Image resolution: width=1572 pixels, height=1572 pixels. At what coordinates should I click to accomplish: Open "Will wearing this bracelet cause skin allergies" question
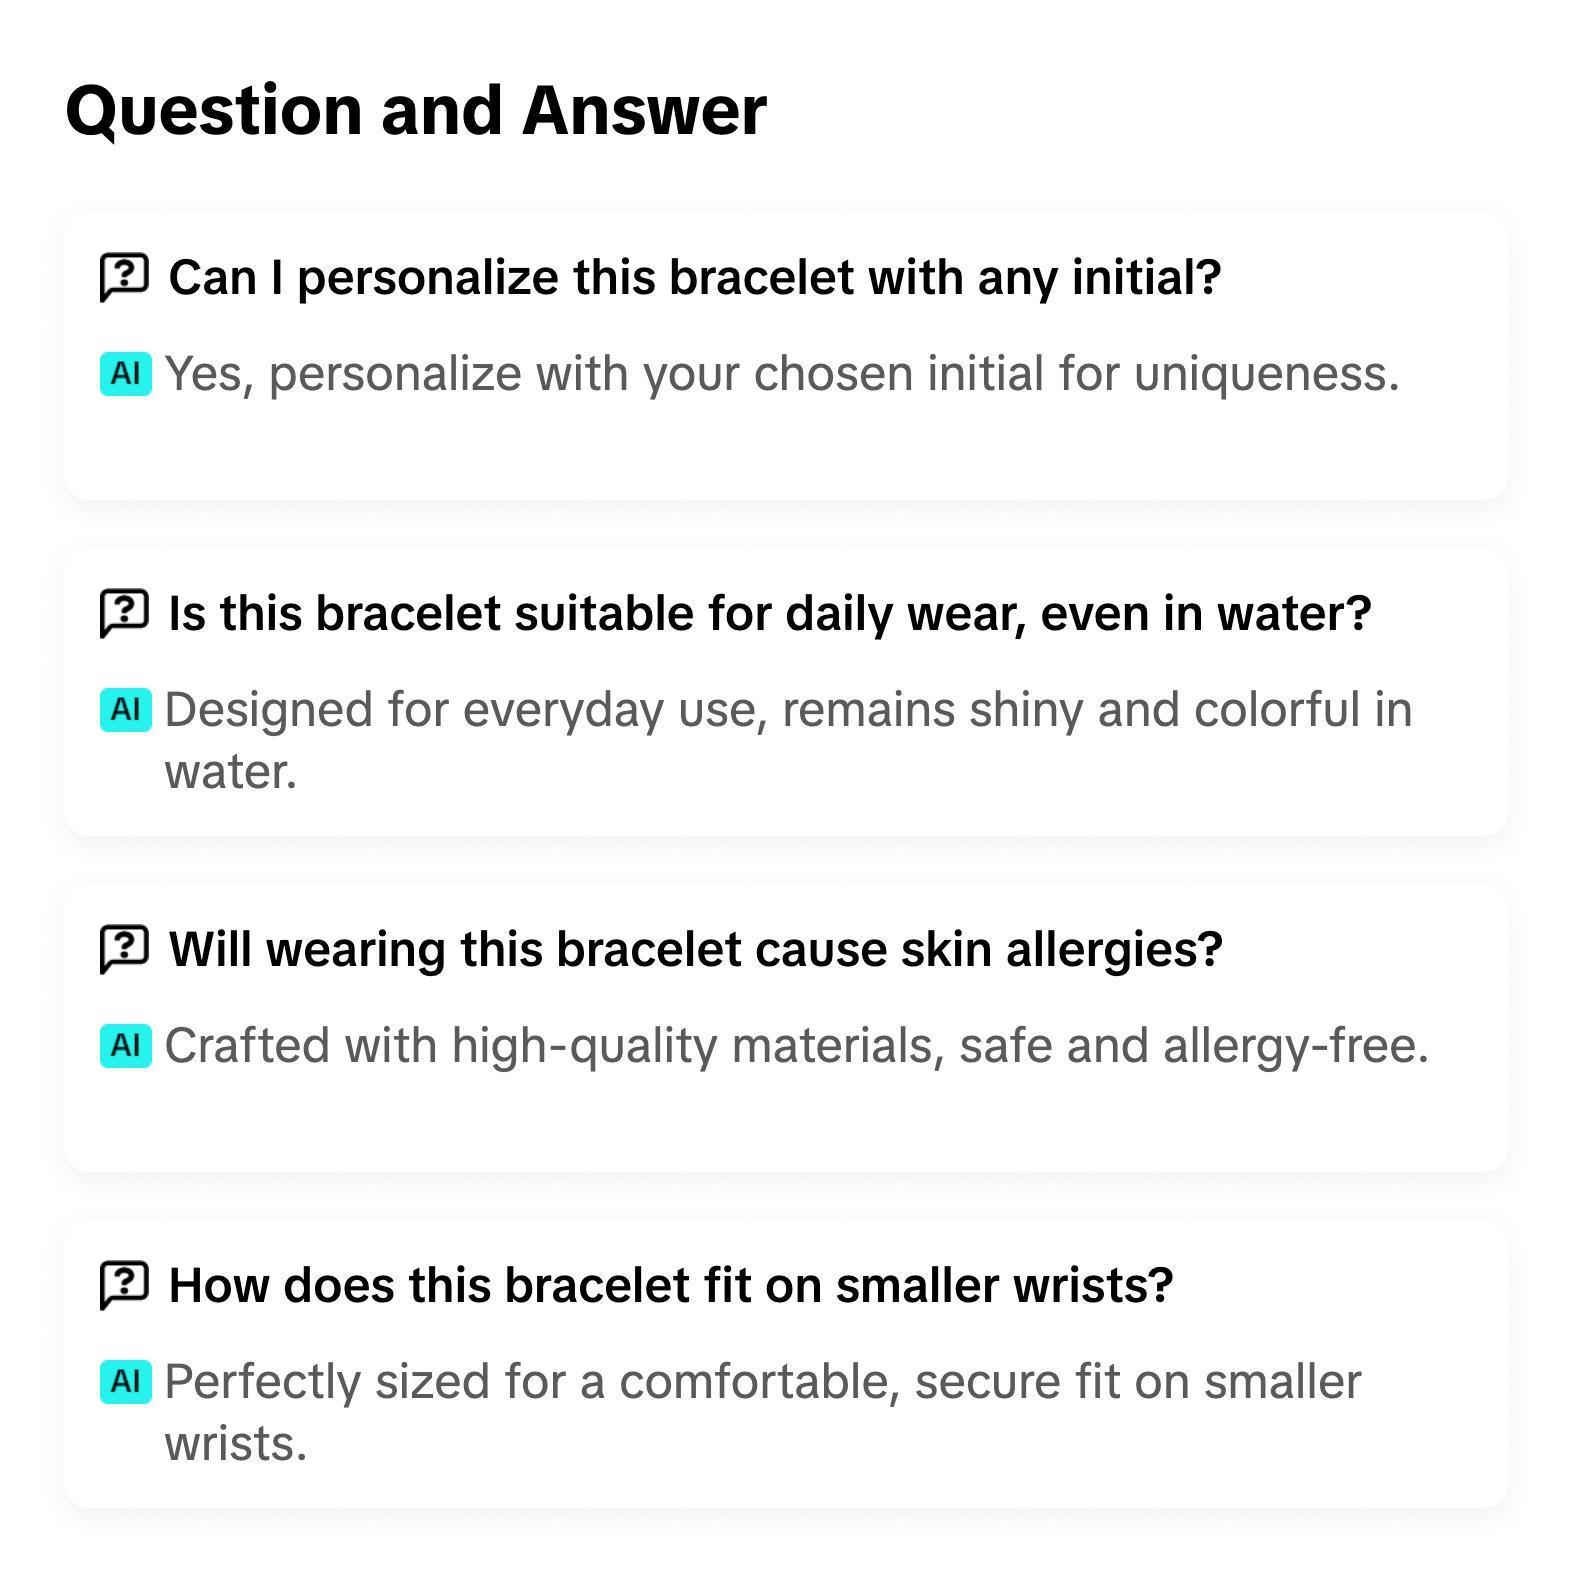click(695, 949)
